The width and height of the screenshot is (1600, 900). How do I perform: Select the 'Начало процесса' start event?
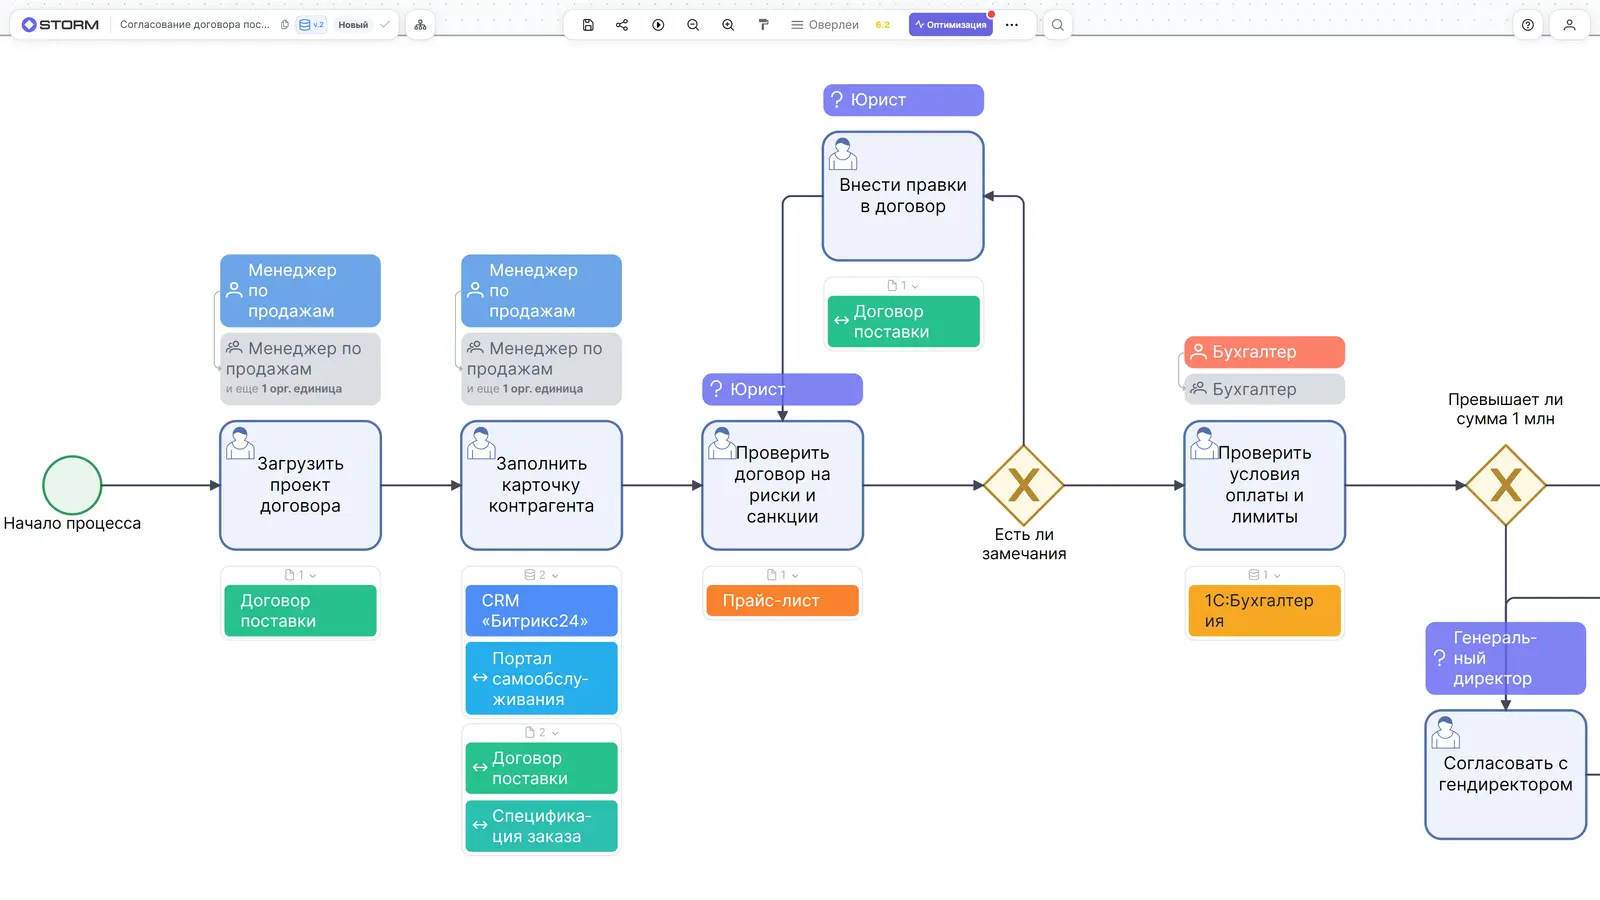72,485
